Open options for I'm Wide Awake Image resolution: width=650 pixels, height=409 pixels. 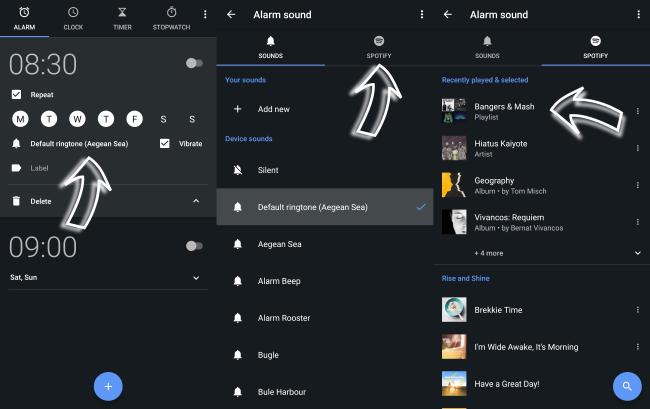(x=638, y=347)
